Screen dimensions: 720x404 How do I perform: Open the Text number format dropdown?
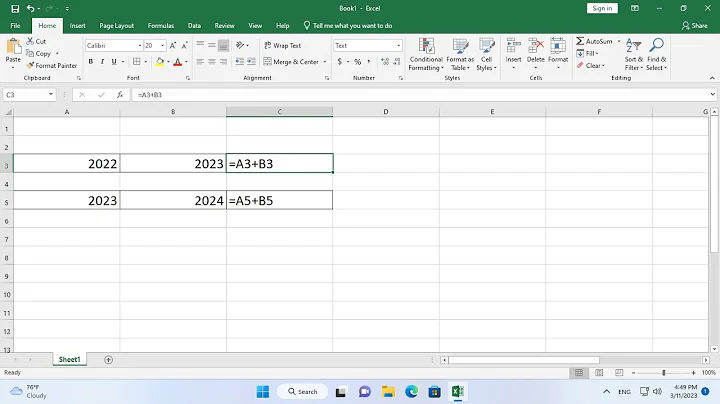coord(398,45)
